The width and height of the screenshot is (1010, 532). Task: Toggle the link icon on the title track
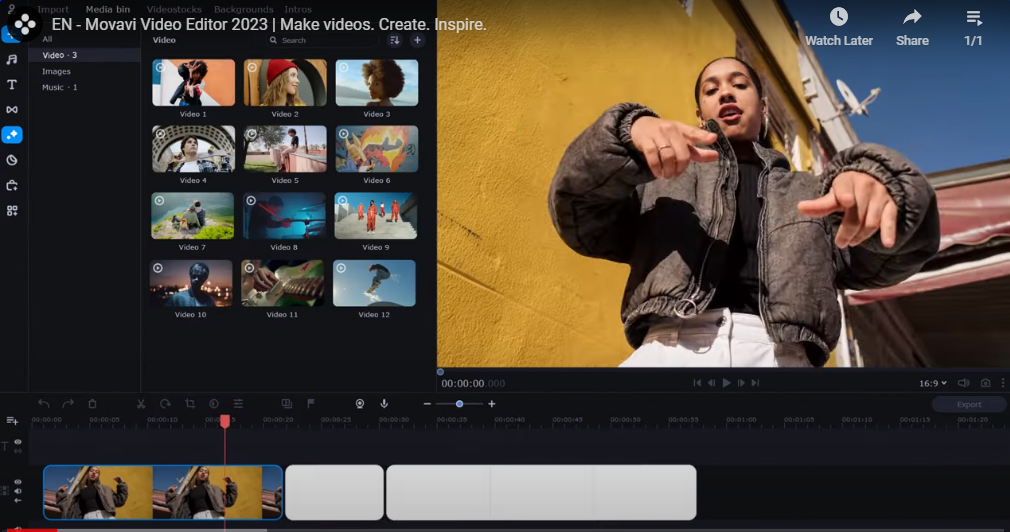click(x=18, y=451)
